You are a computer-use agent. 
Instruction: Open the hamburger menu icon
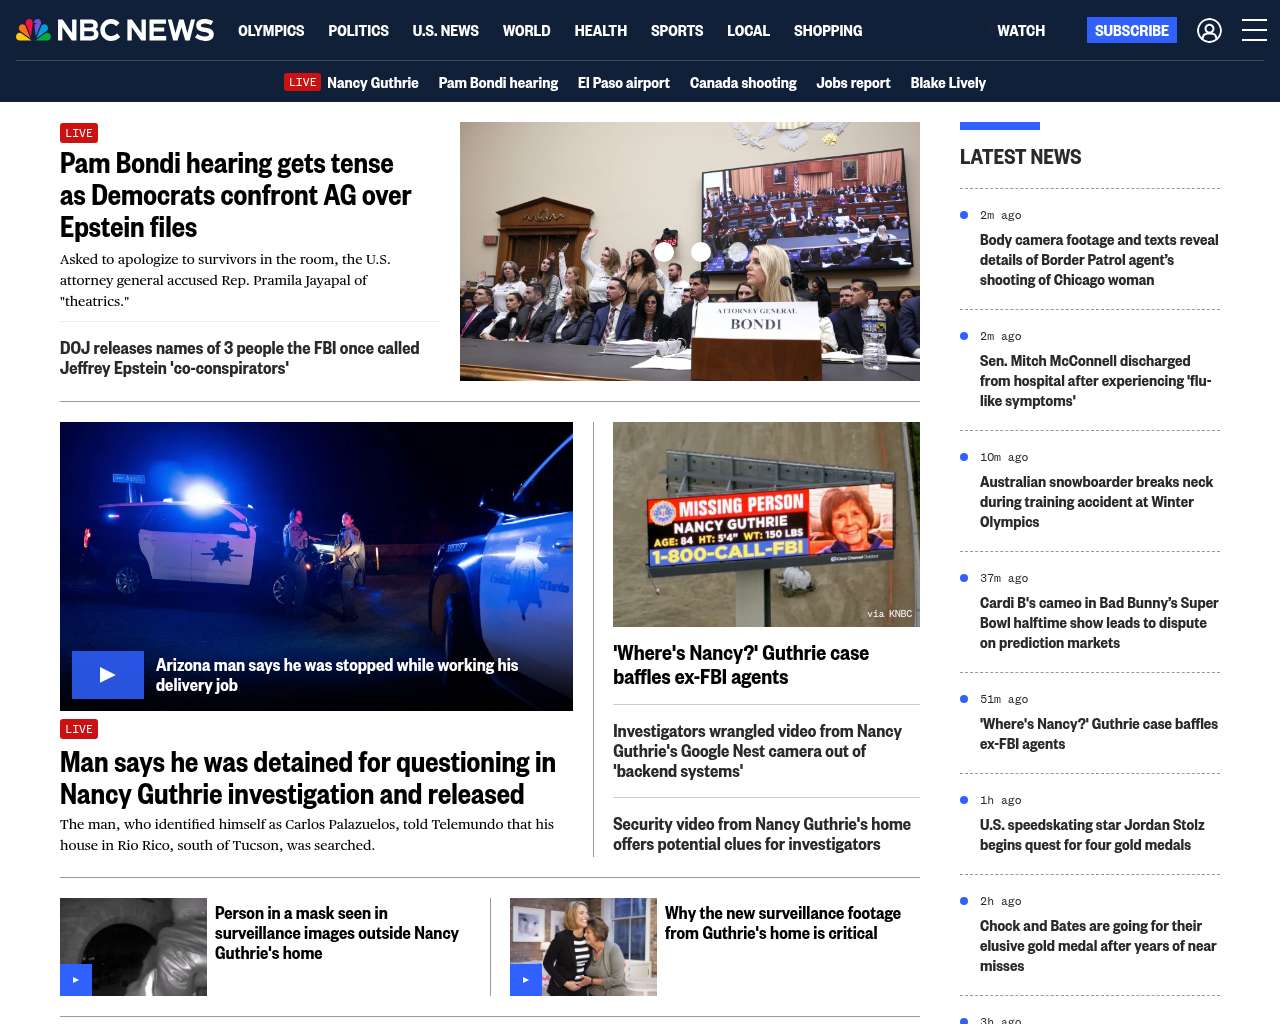1254,31
